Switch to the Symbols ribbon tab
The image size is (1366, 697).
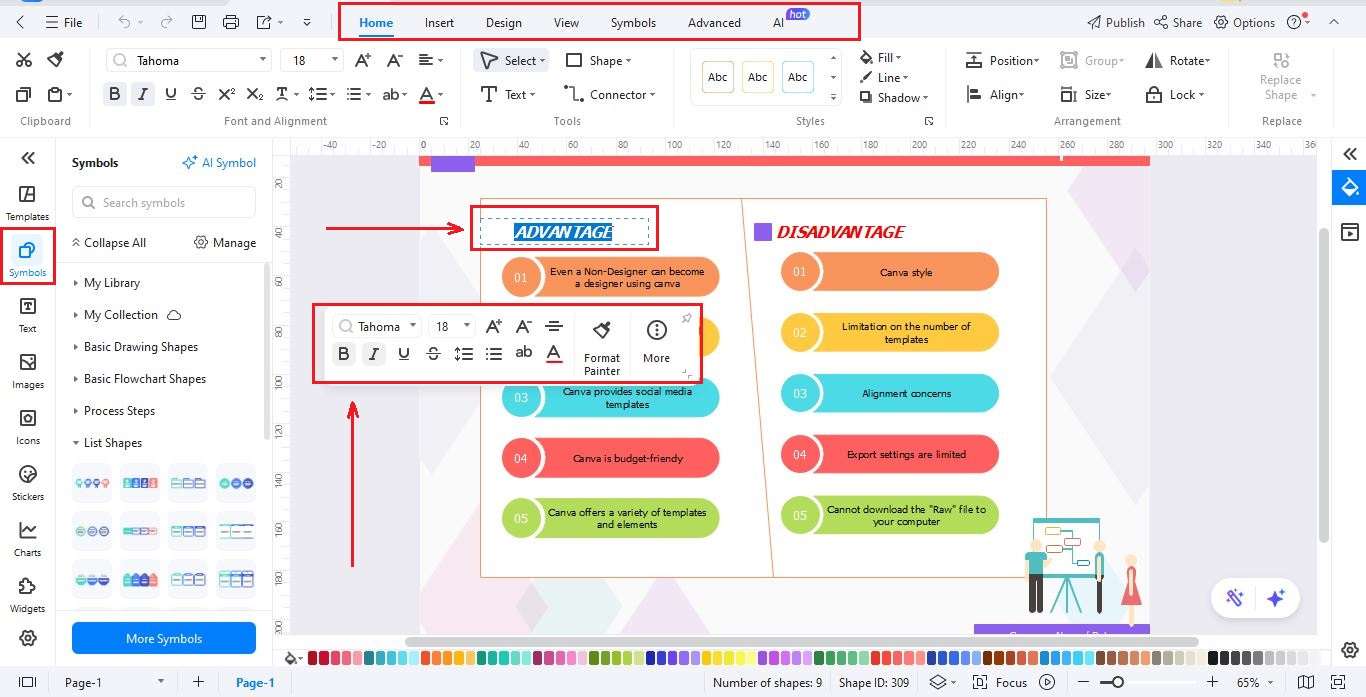633,22
